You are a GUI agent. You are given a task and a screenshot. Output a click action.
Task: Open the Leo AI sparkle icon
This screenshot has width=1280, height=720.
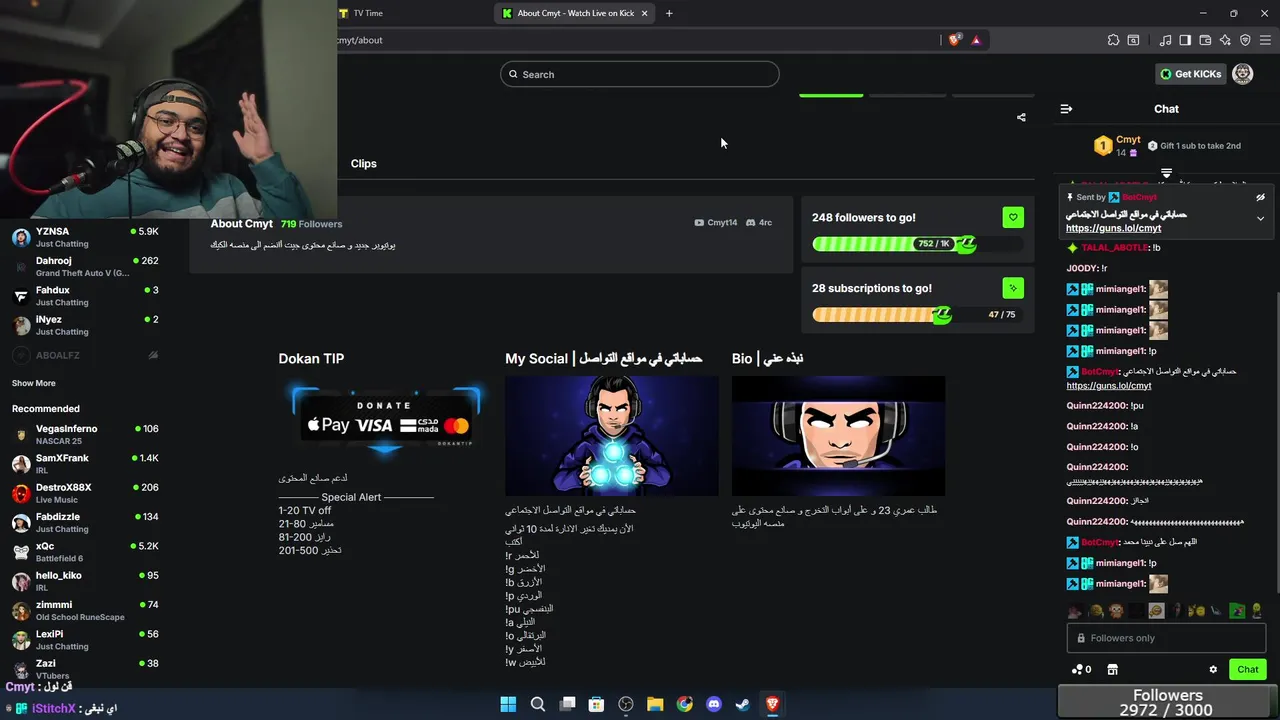pyautogui.click(x=1225, y=40)
